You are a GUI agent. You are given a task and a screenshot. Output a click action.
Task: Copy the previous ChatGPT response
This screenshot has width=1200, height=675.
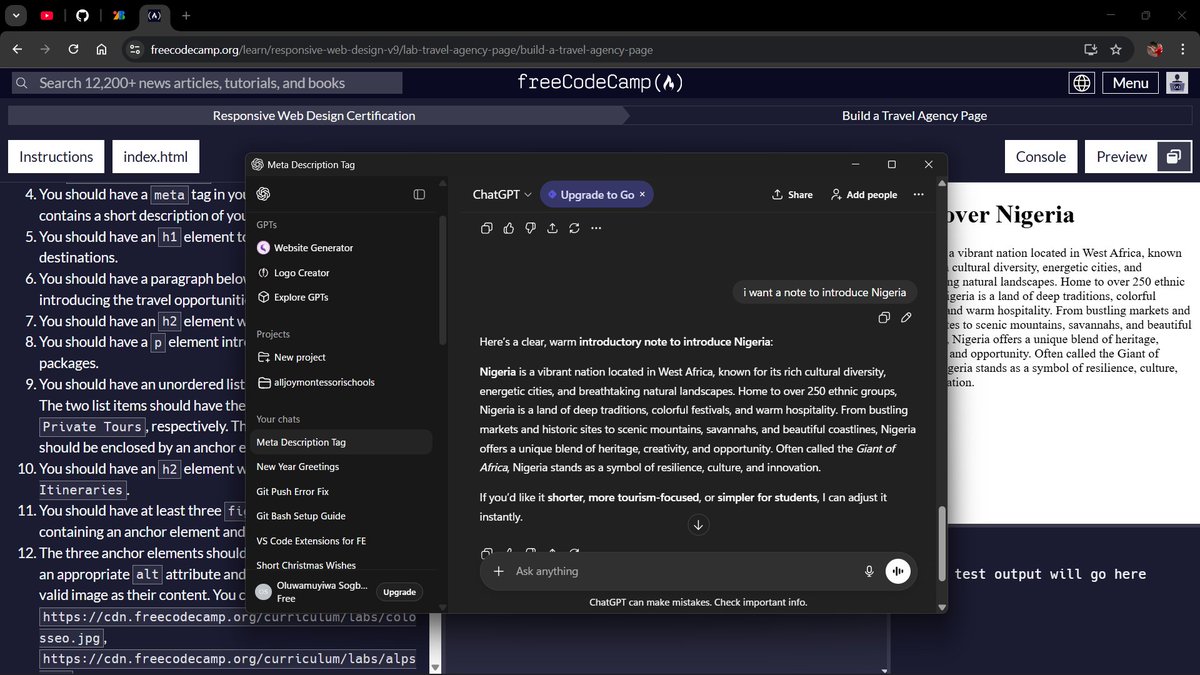pos(486,228)
